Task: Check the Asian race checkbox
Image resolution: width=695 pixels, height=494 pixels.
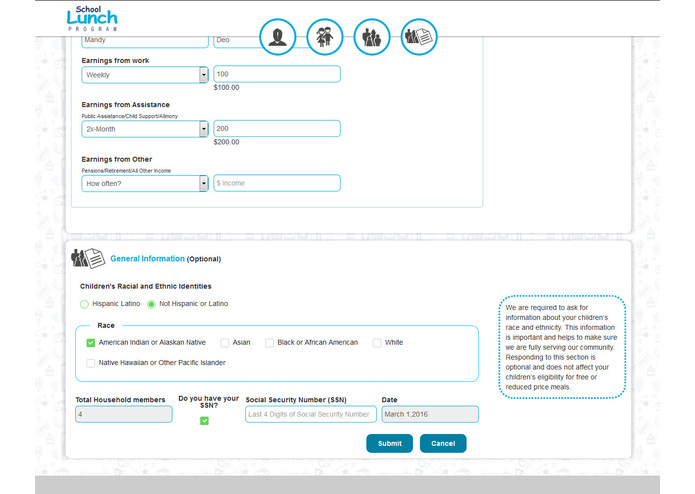Action: (x=225, y=343)
